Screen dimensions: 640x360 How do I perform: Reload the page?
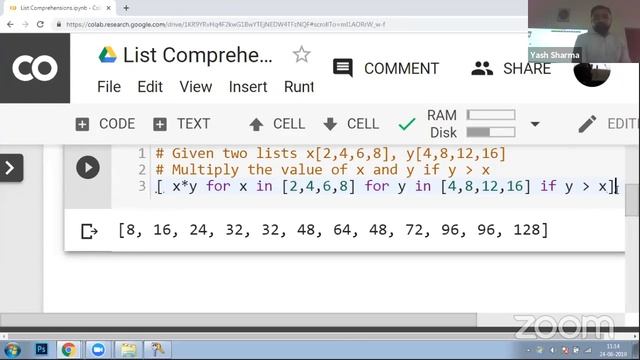(40, 24)
